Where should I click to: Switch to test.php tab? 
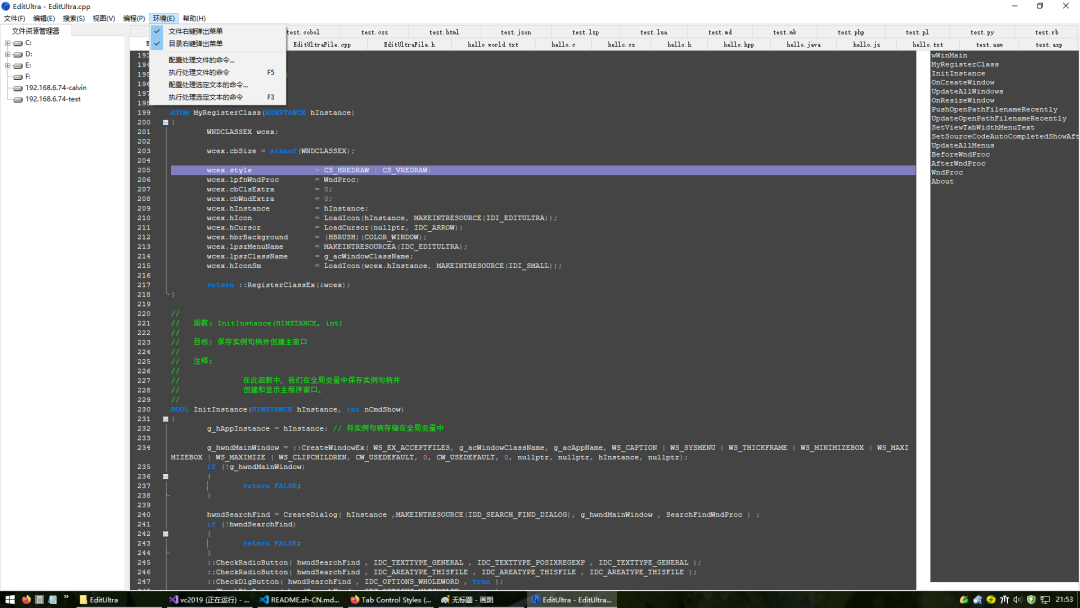[851, 32]
